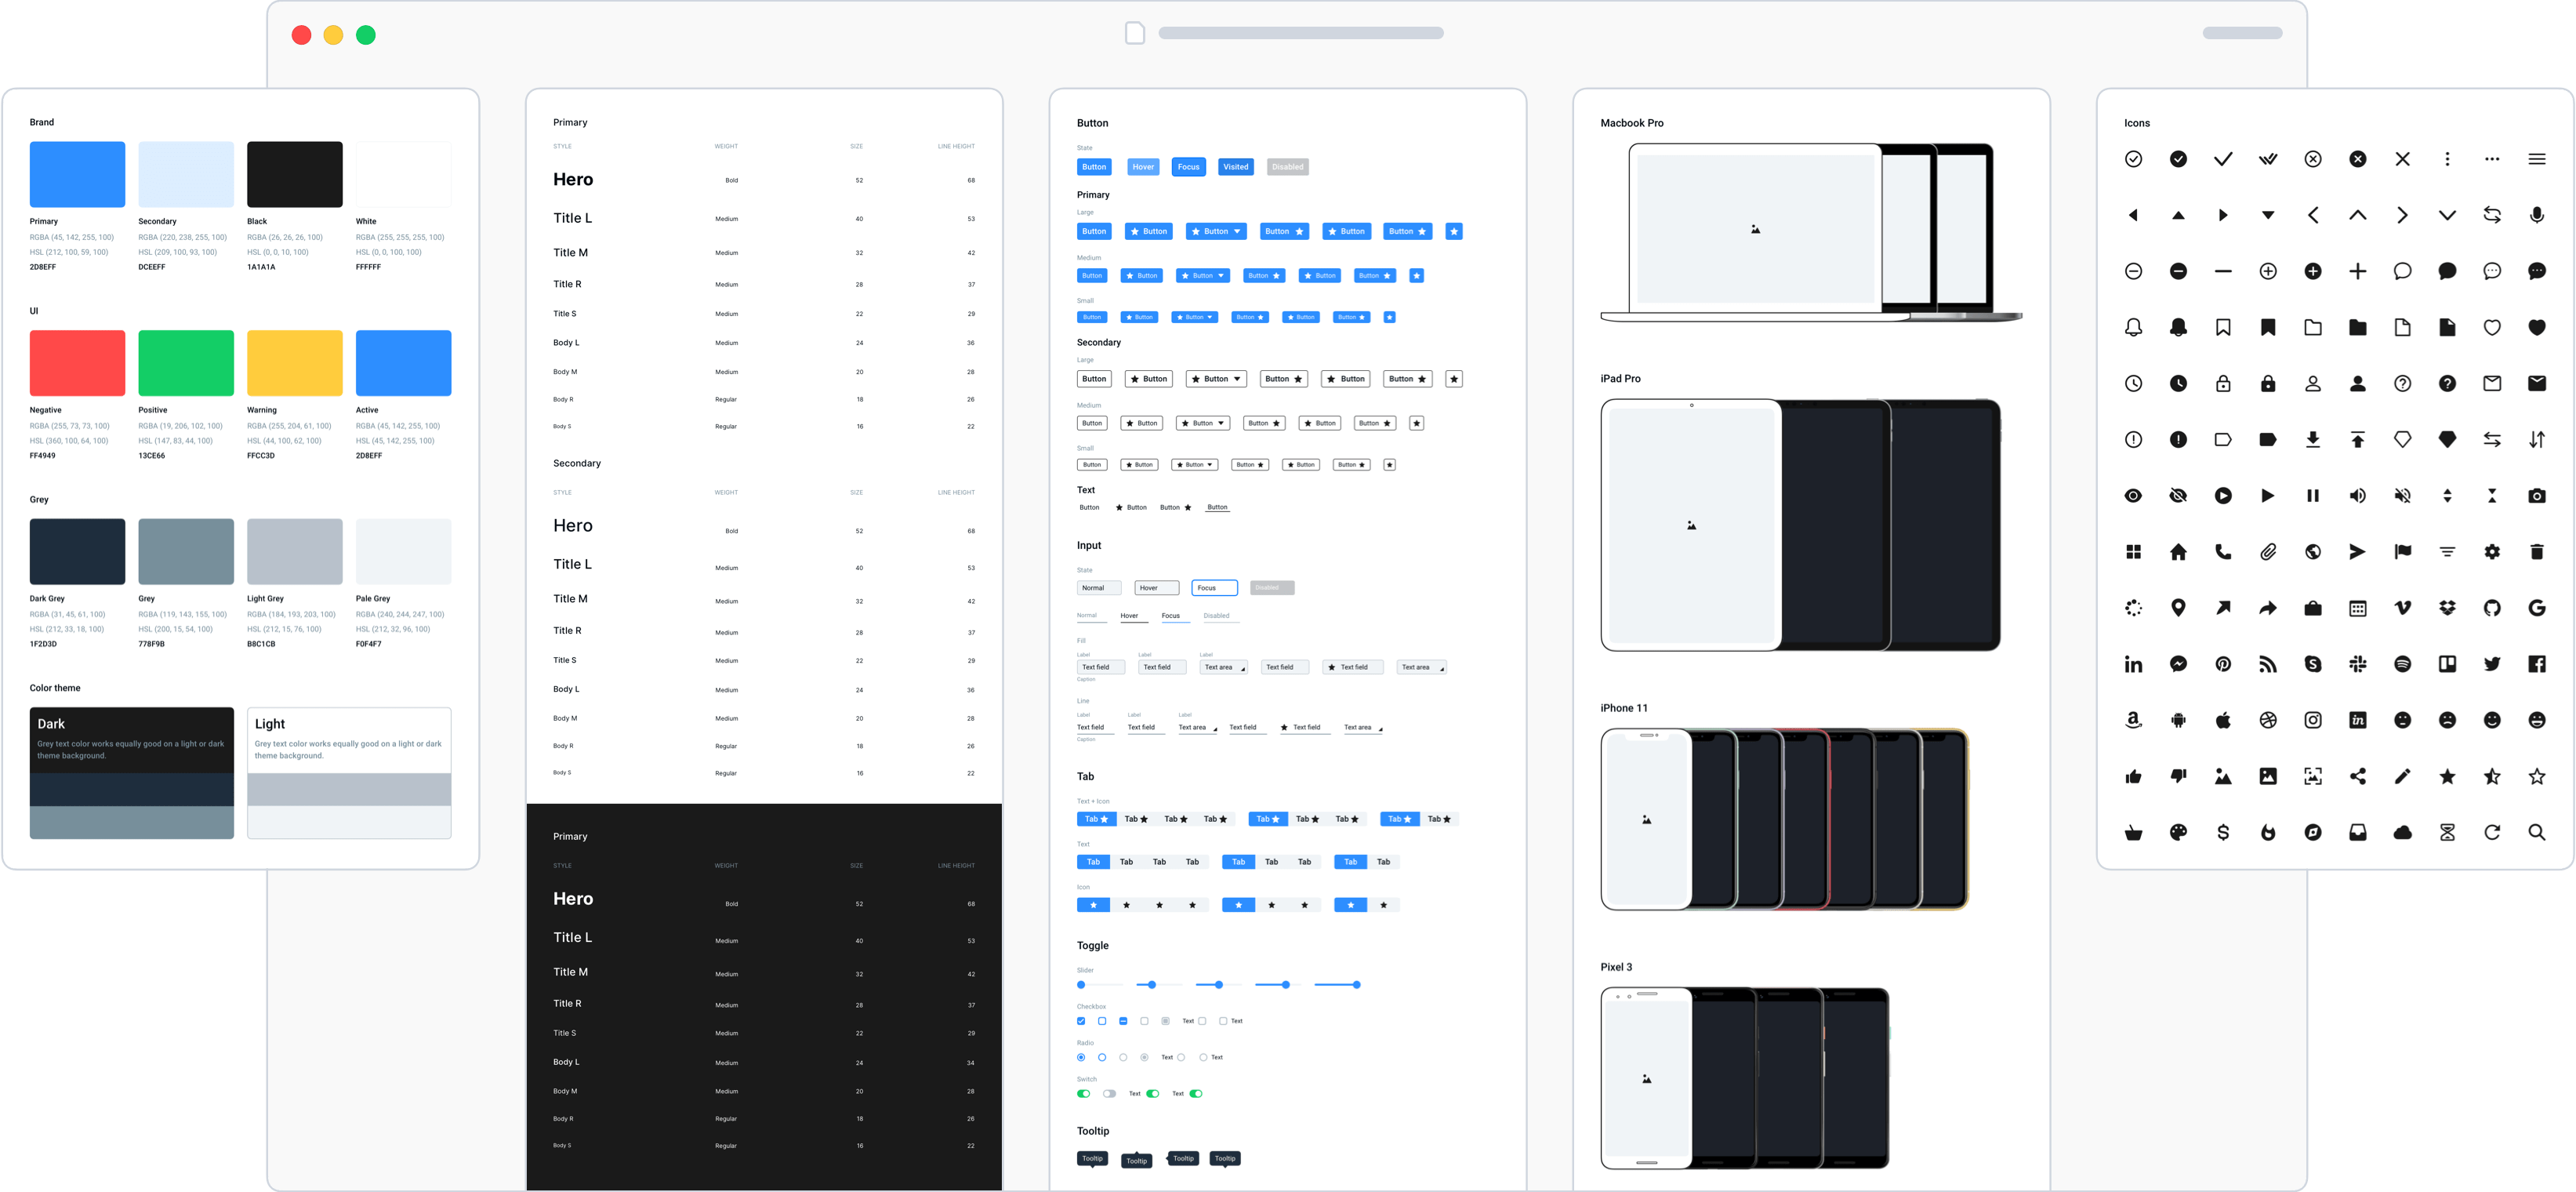Select the notification bell icon

[x=2134, y=327]
